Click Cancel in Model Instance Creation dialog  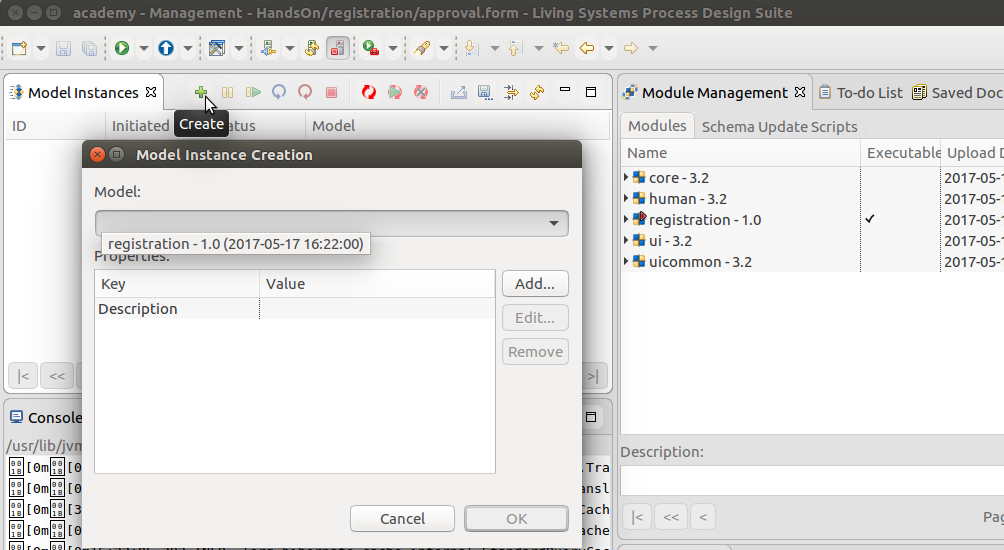(x=402, y=519)
